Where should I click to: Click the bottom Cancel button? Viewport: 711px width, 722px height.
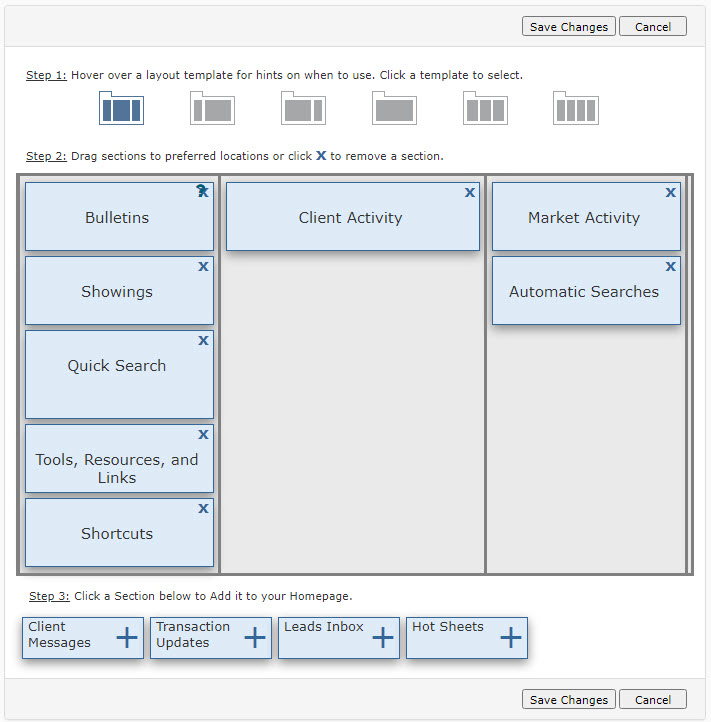[652, 700]
